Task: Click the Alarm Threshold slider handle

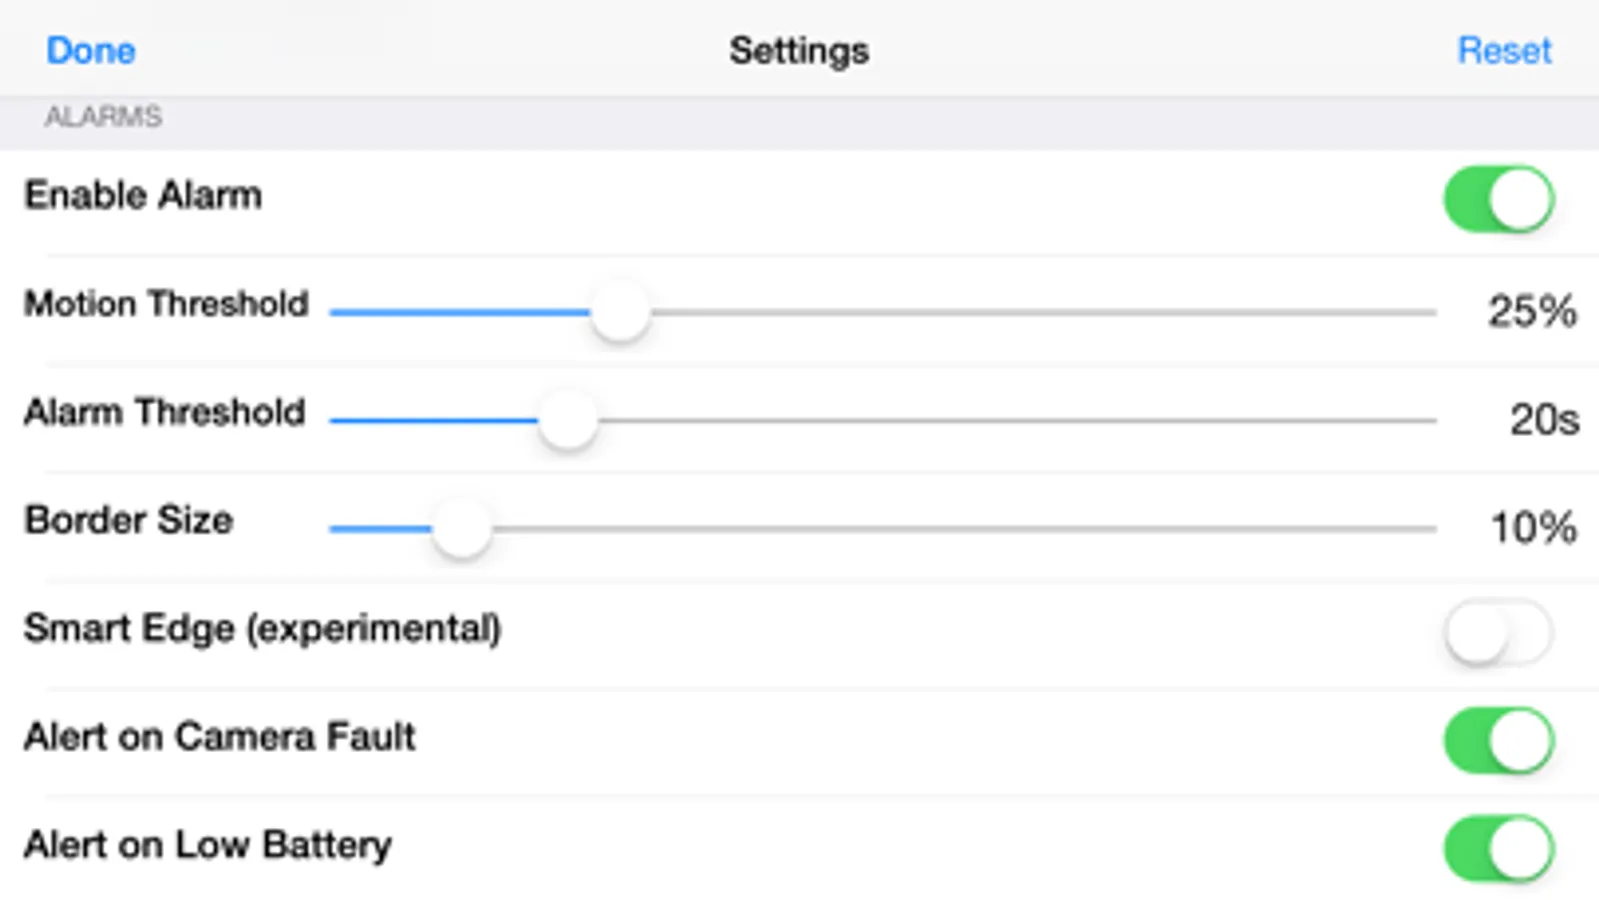Action: coord(568,421)
